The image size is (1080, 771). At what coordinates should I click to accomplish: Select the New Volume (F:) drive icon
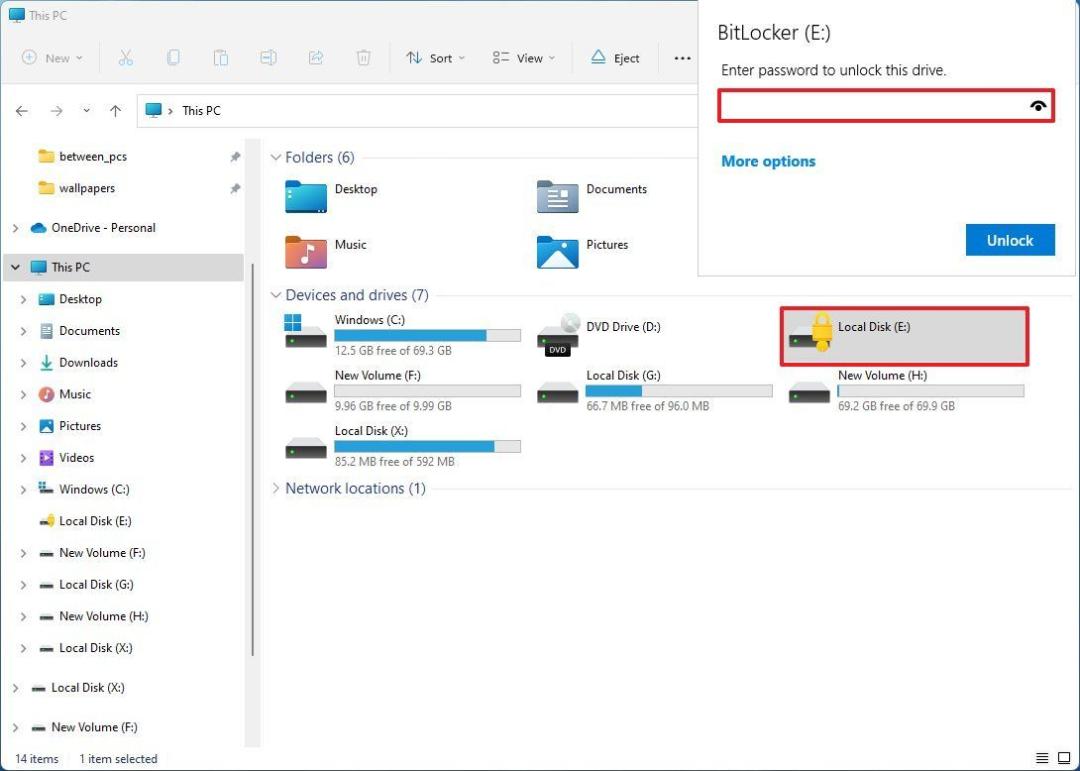tap(306, 394)
